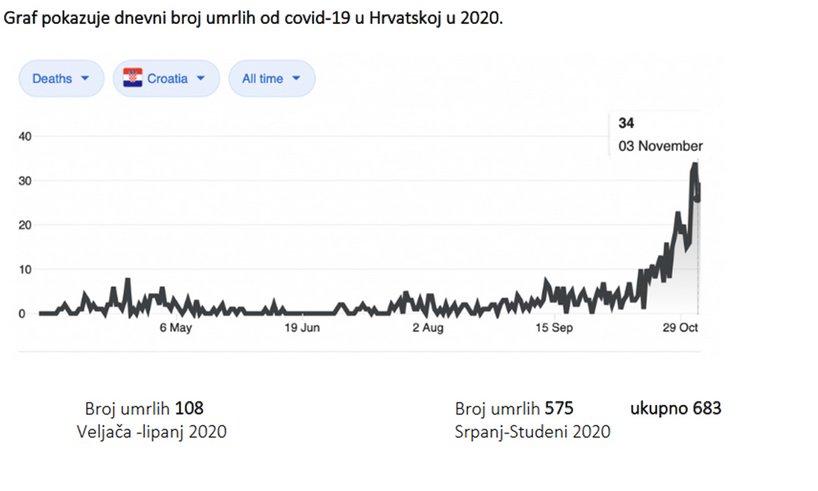Click the 19 Jun axis label
The width and height of the screenshot is (818, 491).
[302, 328]
